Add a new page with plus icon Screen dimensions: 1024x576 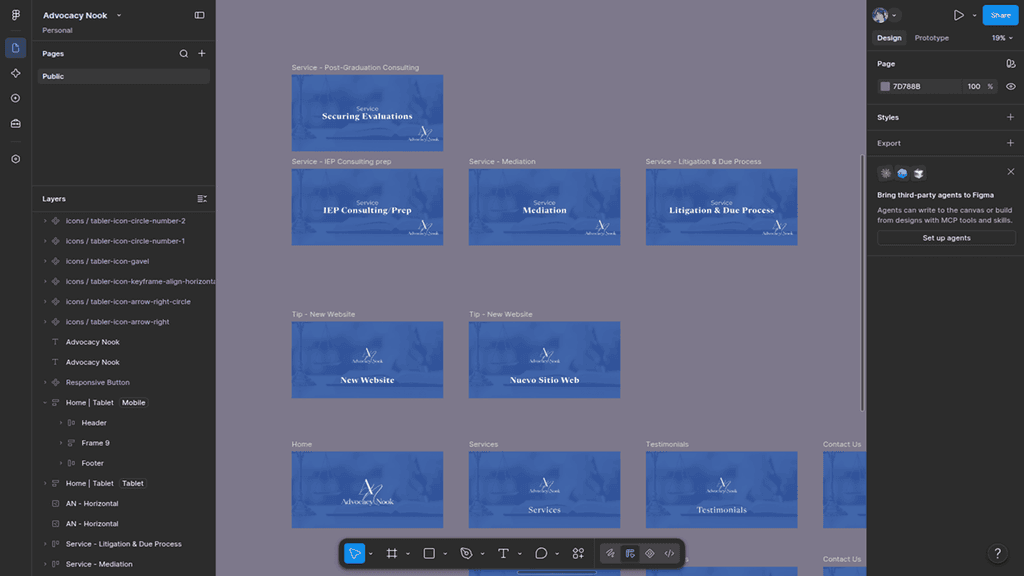[202, 54]
